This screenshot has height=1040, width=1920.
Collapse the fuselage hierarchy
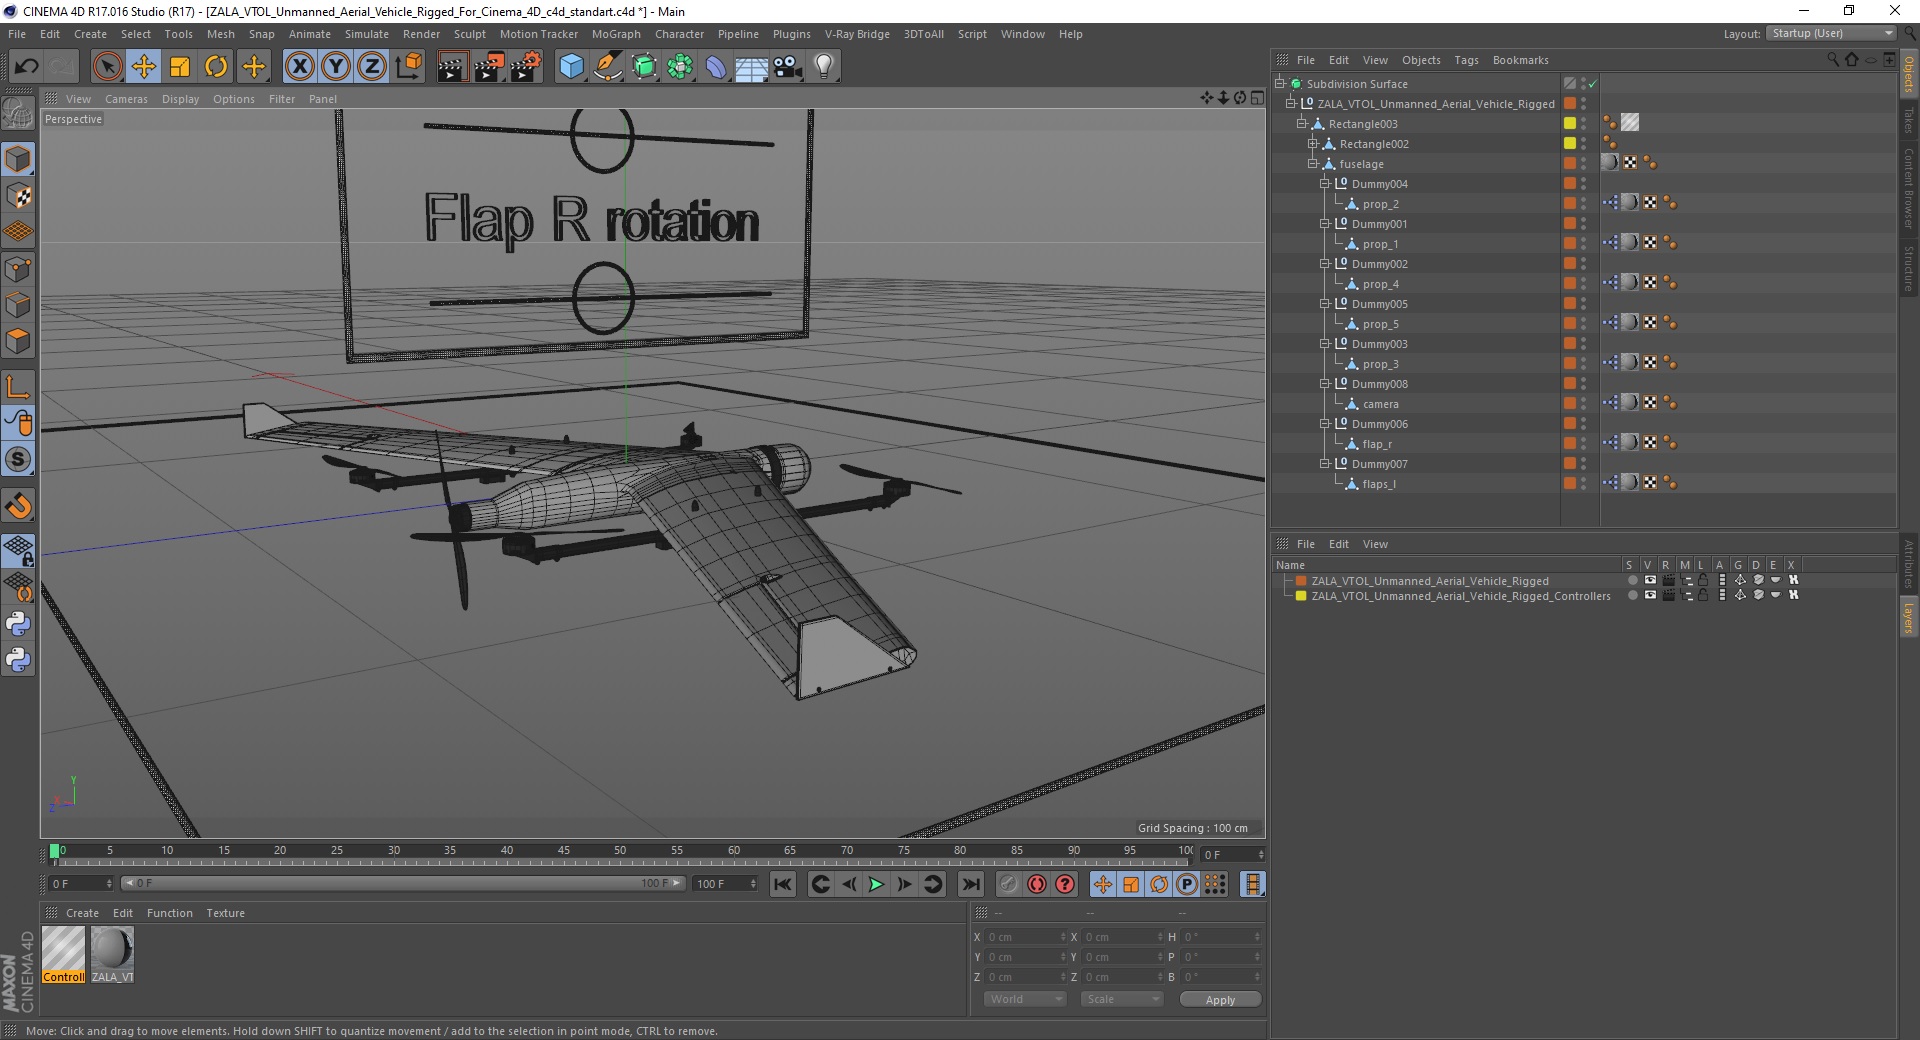pos(1313,164)
